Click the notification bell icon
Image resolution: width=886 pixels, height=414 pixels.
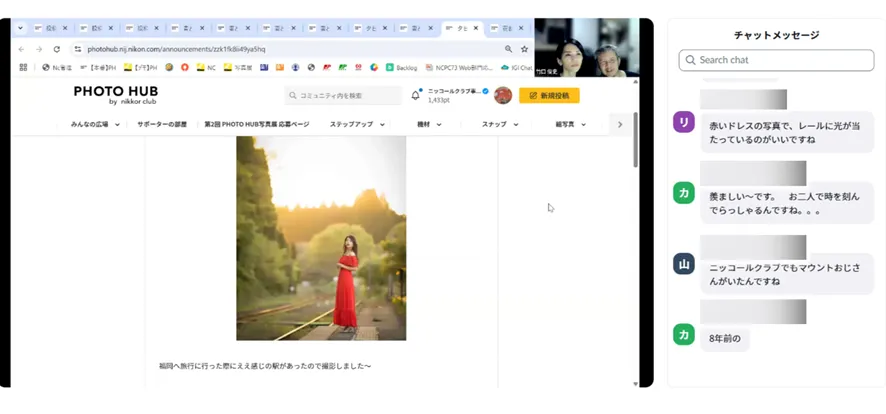tap(415, 95)
